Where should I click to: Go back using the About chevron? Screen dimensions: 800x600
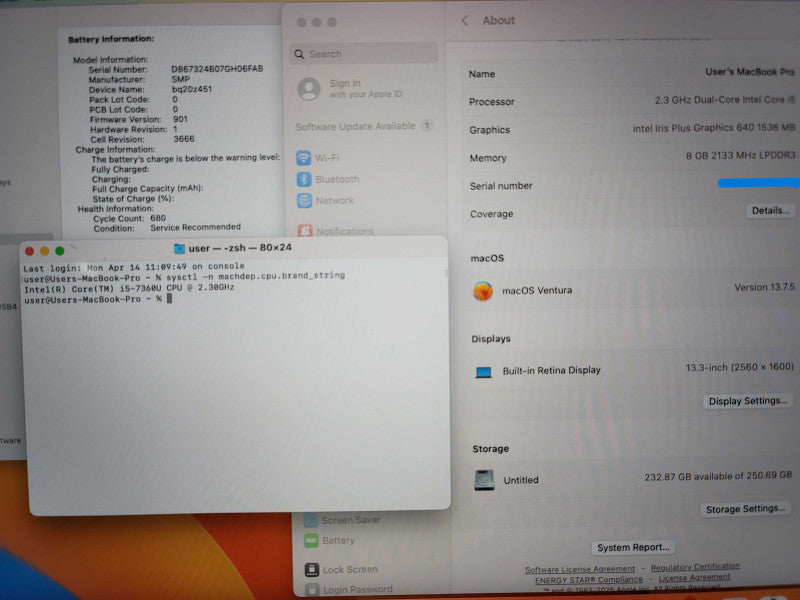click(x=464, y=20)
